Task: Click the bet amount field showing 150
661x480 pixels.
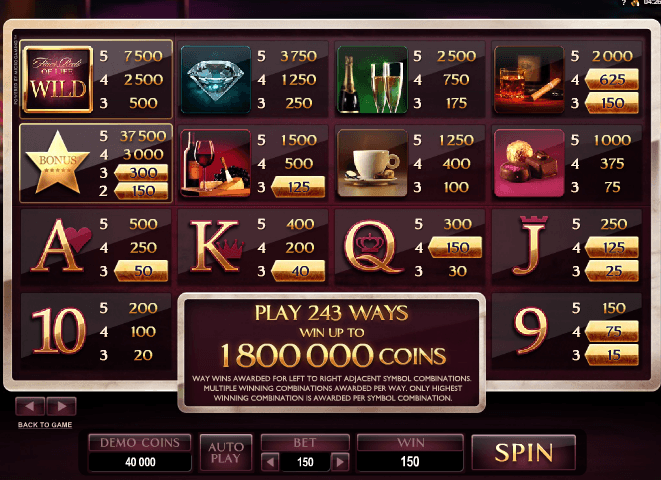Action: [x=305, y=462]
